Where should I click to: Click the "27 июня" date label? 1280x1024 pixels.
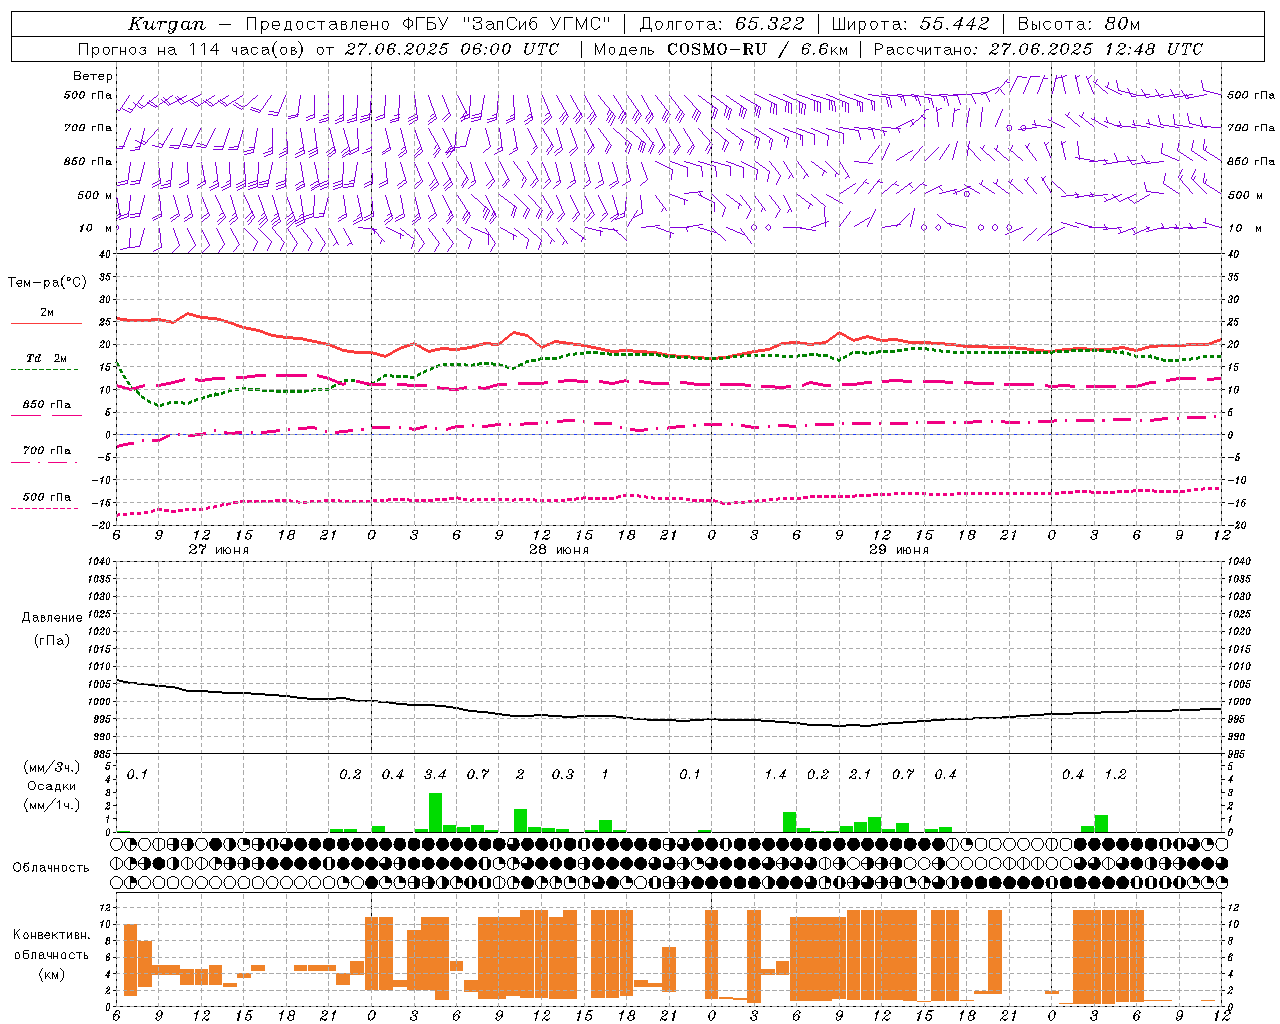(x=218, y=550)
